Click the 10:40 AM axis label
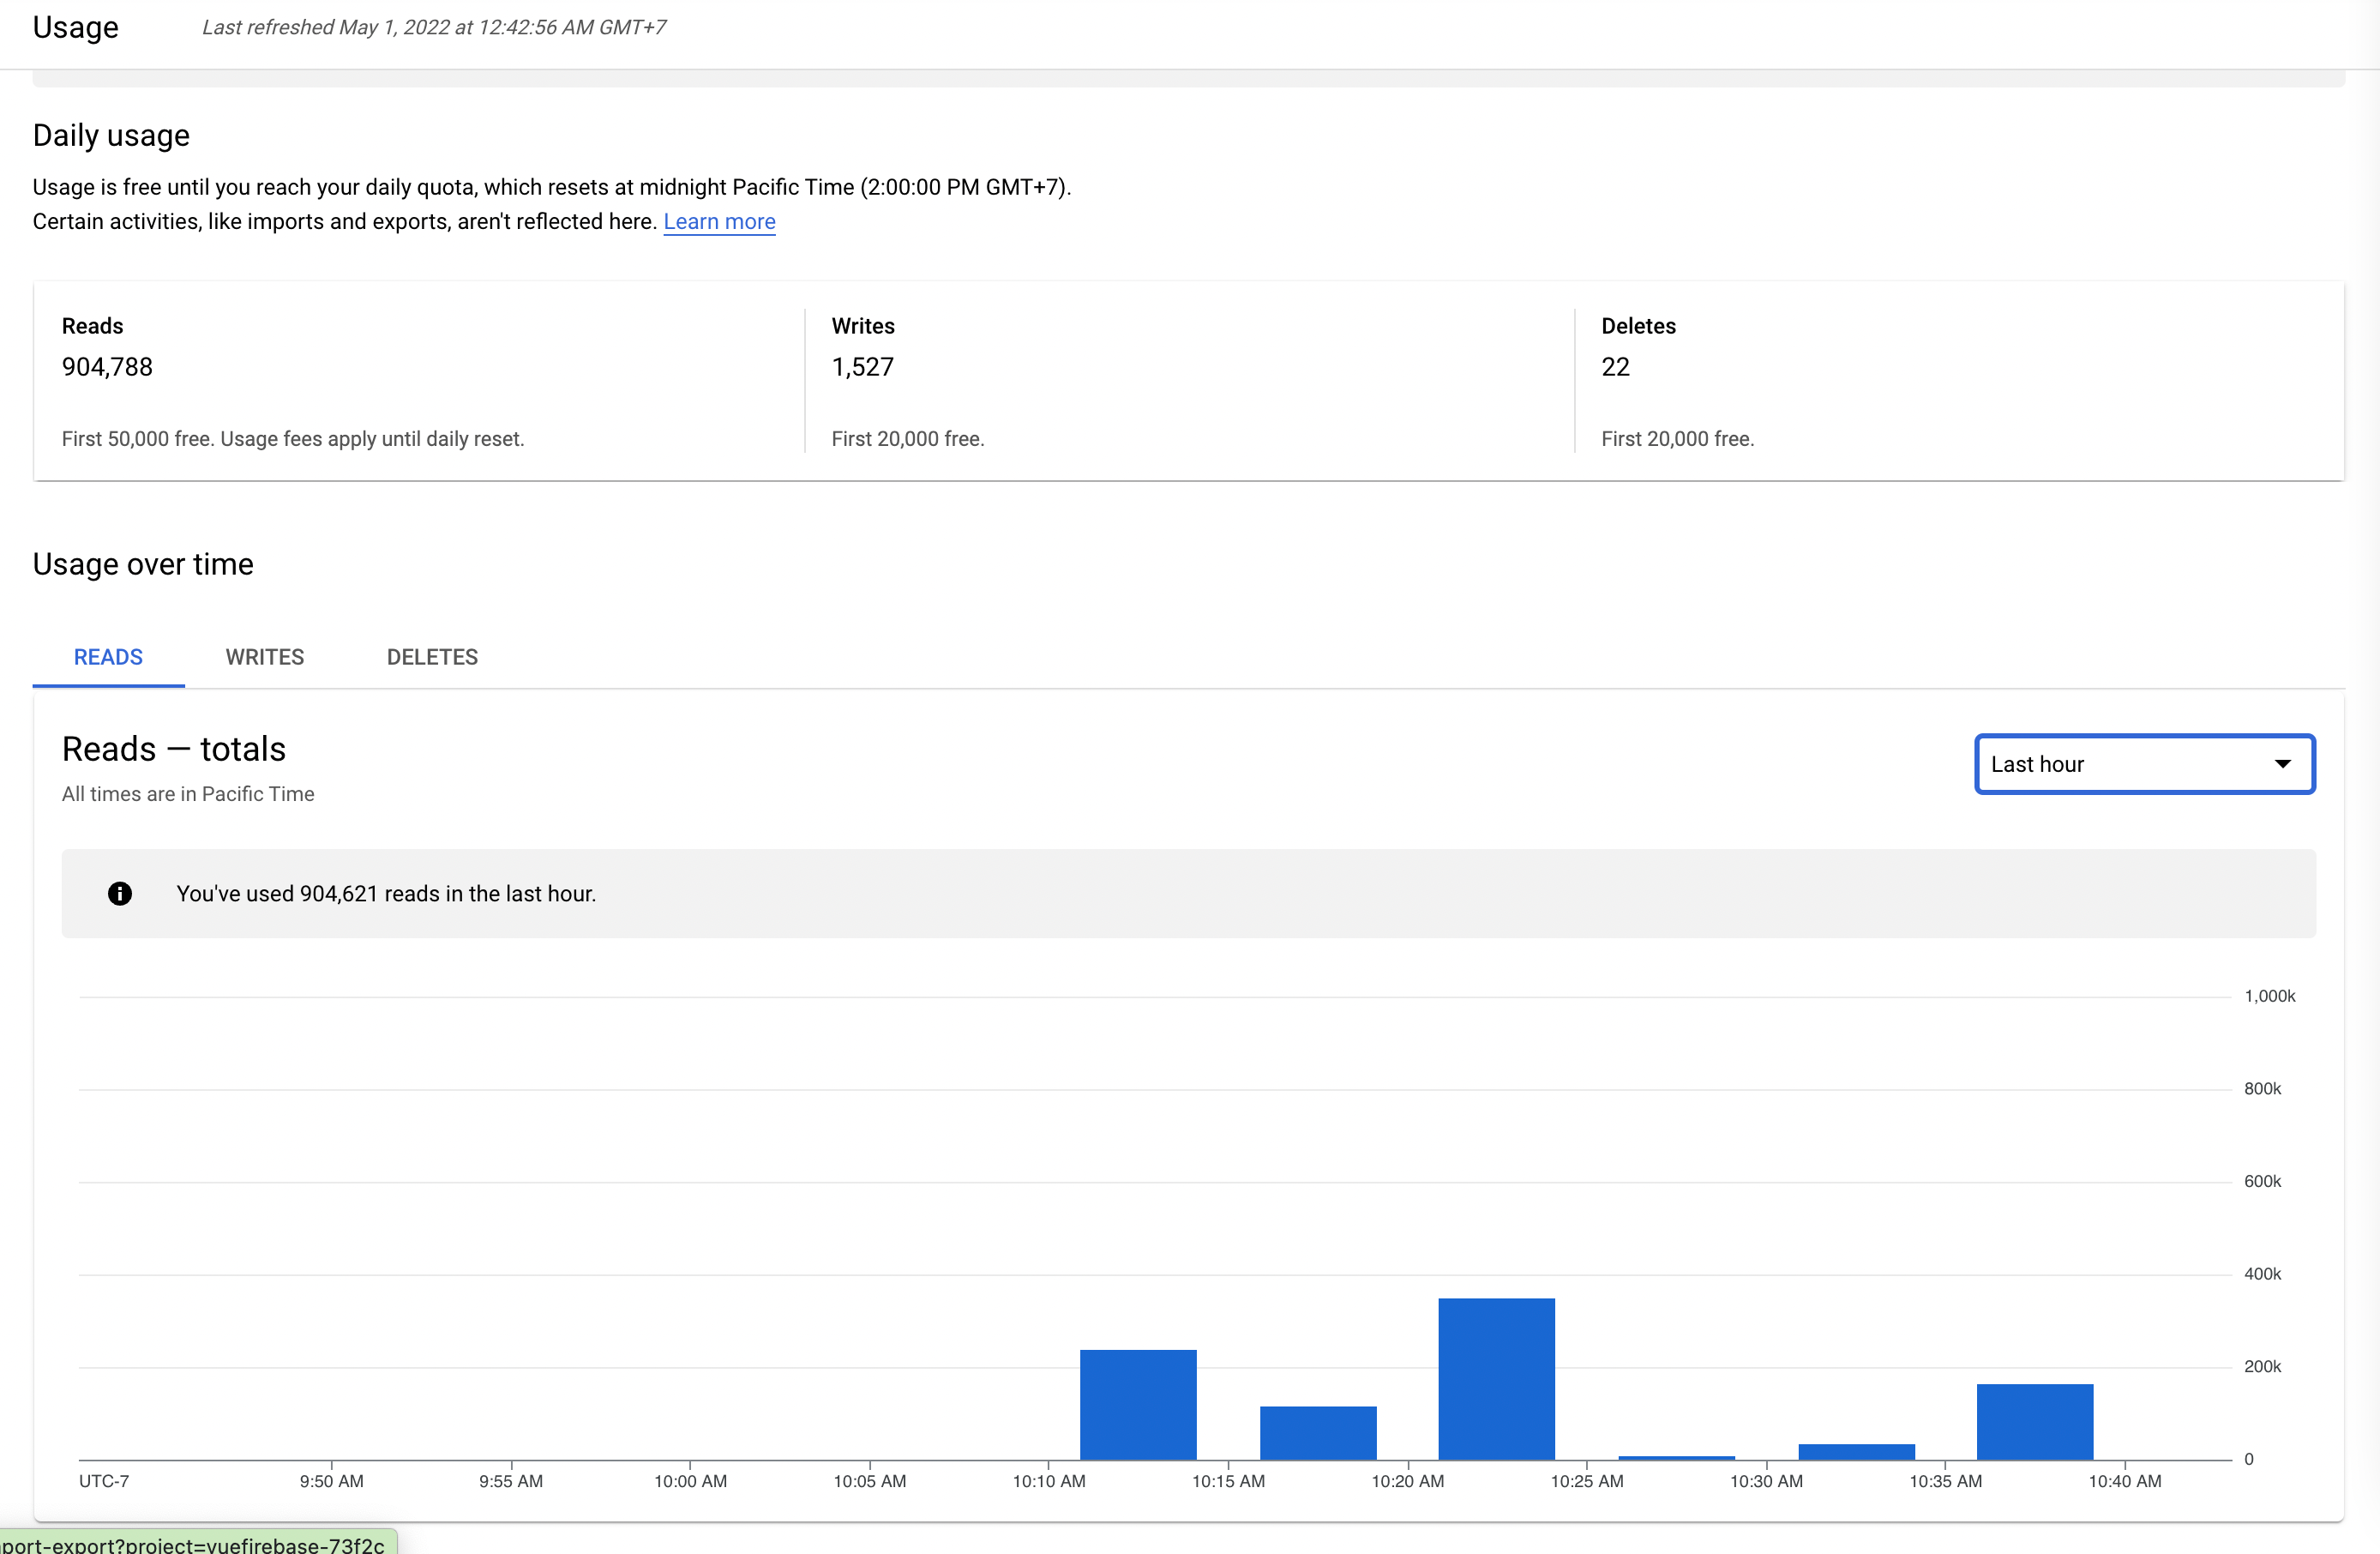This screenshot has height=1554, width=2380. point(2125,1481)
